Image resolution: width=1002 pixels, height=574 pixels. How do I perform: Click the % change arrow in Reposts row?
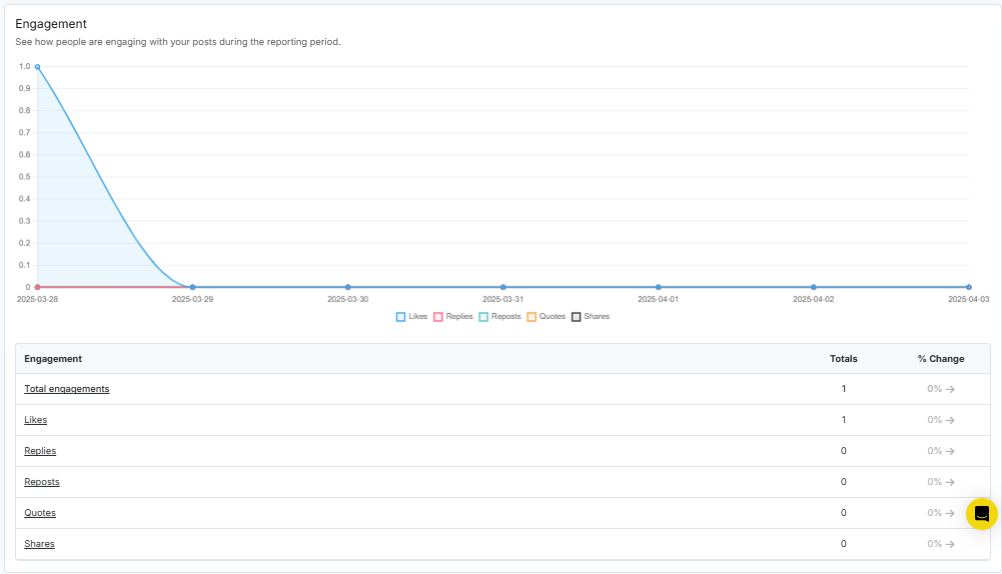[x=950, y=482]
